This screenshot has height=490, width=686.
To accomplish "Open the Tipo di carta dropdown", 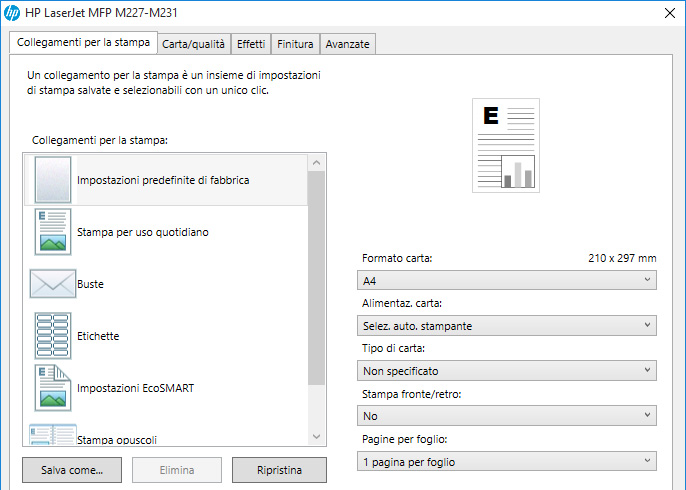I will (x=507, y=370).
